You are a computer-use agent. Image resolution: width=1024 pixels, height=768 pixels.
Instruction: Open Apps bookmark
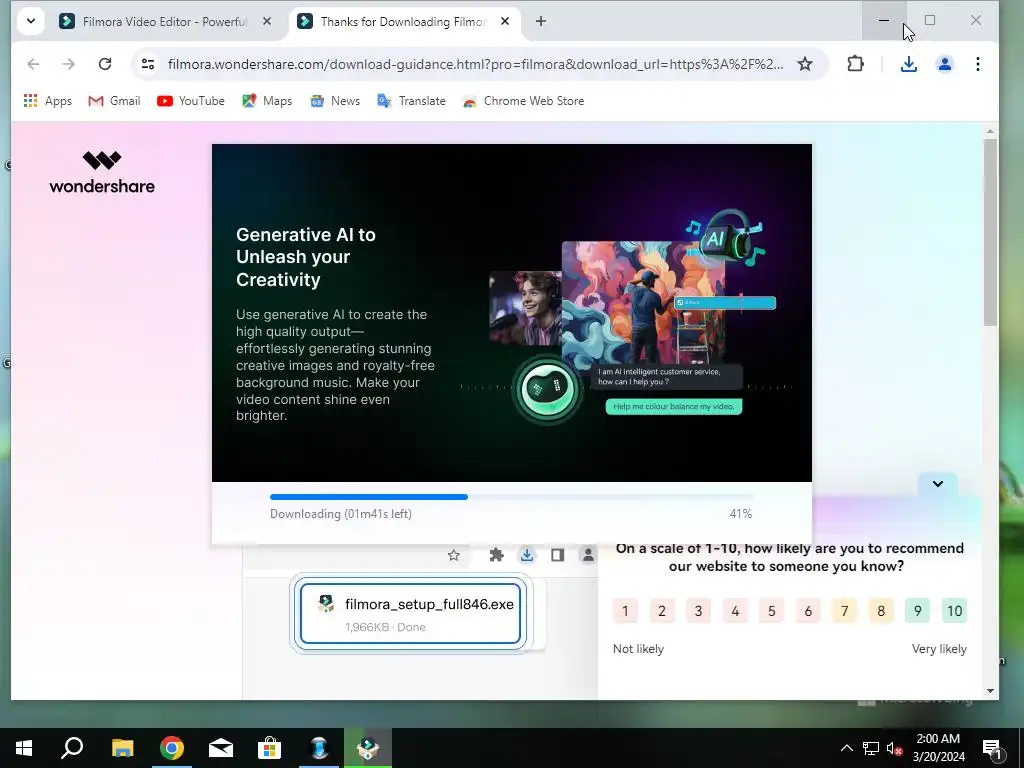(x=48, y=101)
